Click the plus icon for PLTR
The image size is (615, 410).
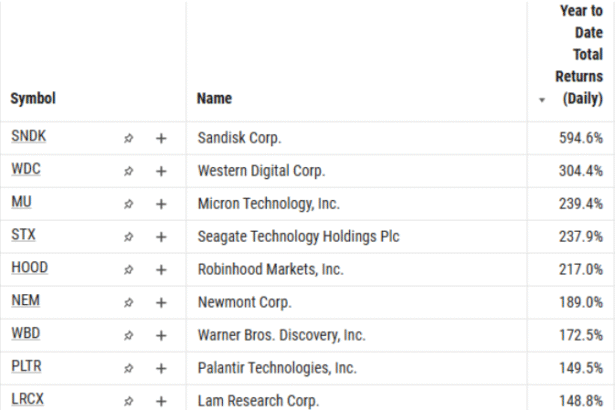[161, 368]
